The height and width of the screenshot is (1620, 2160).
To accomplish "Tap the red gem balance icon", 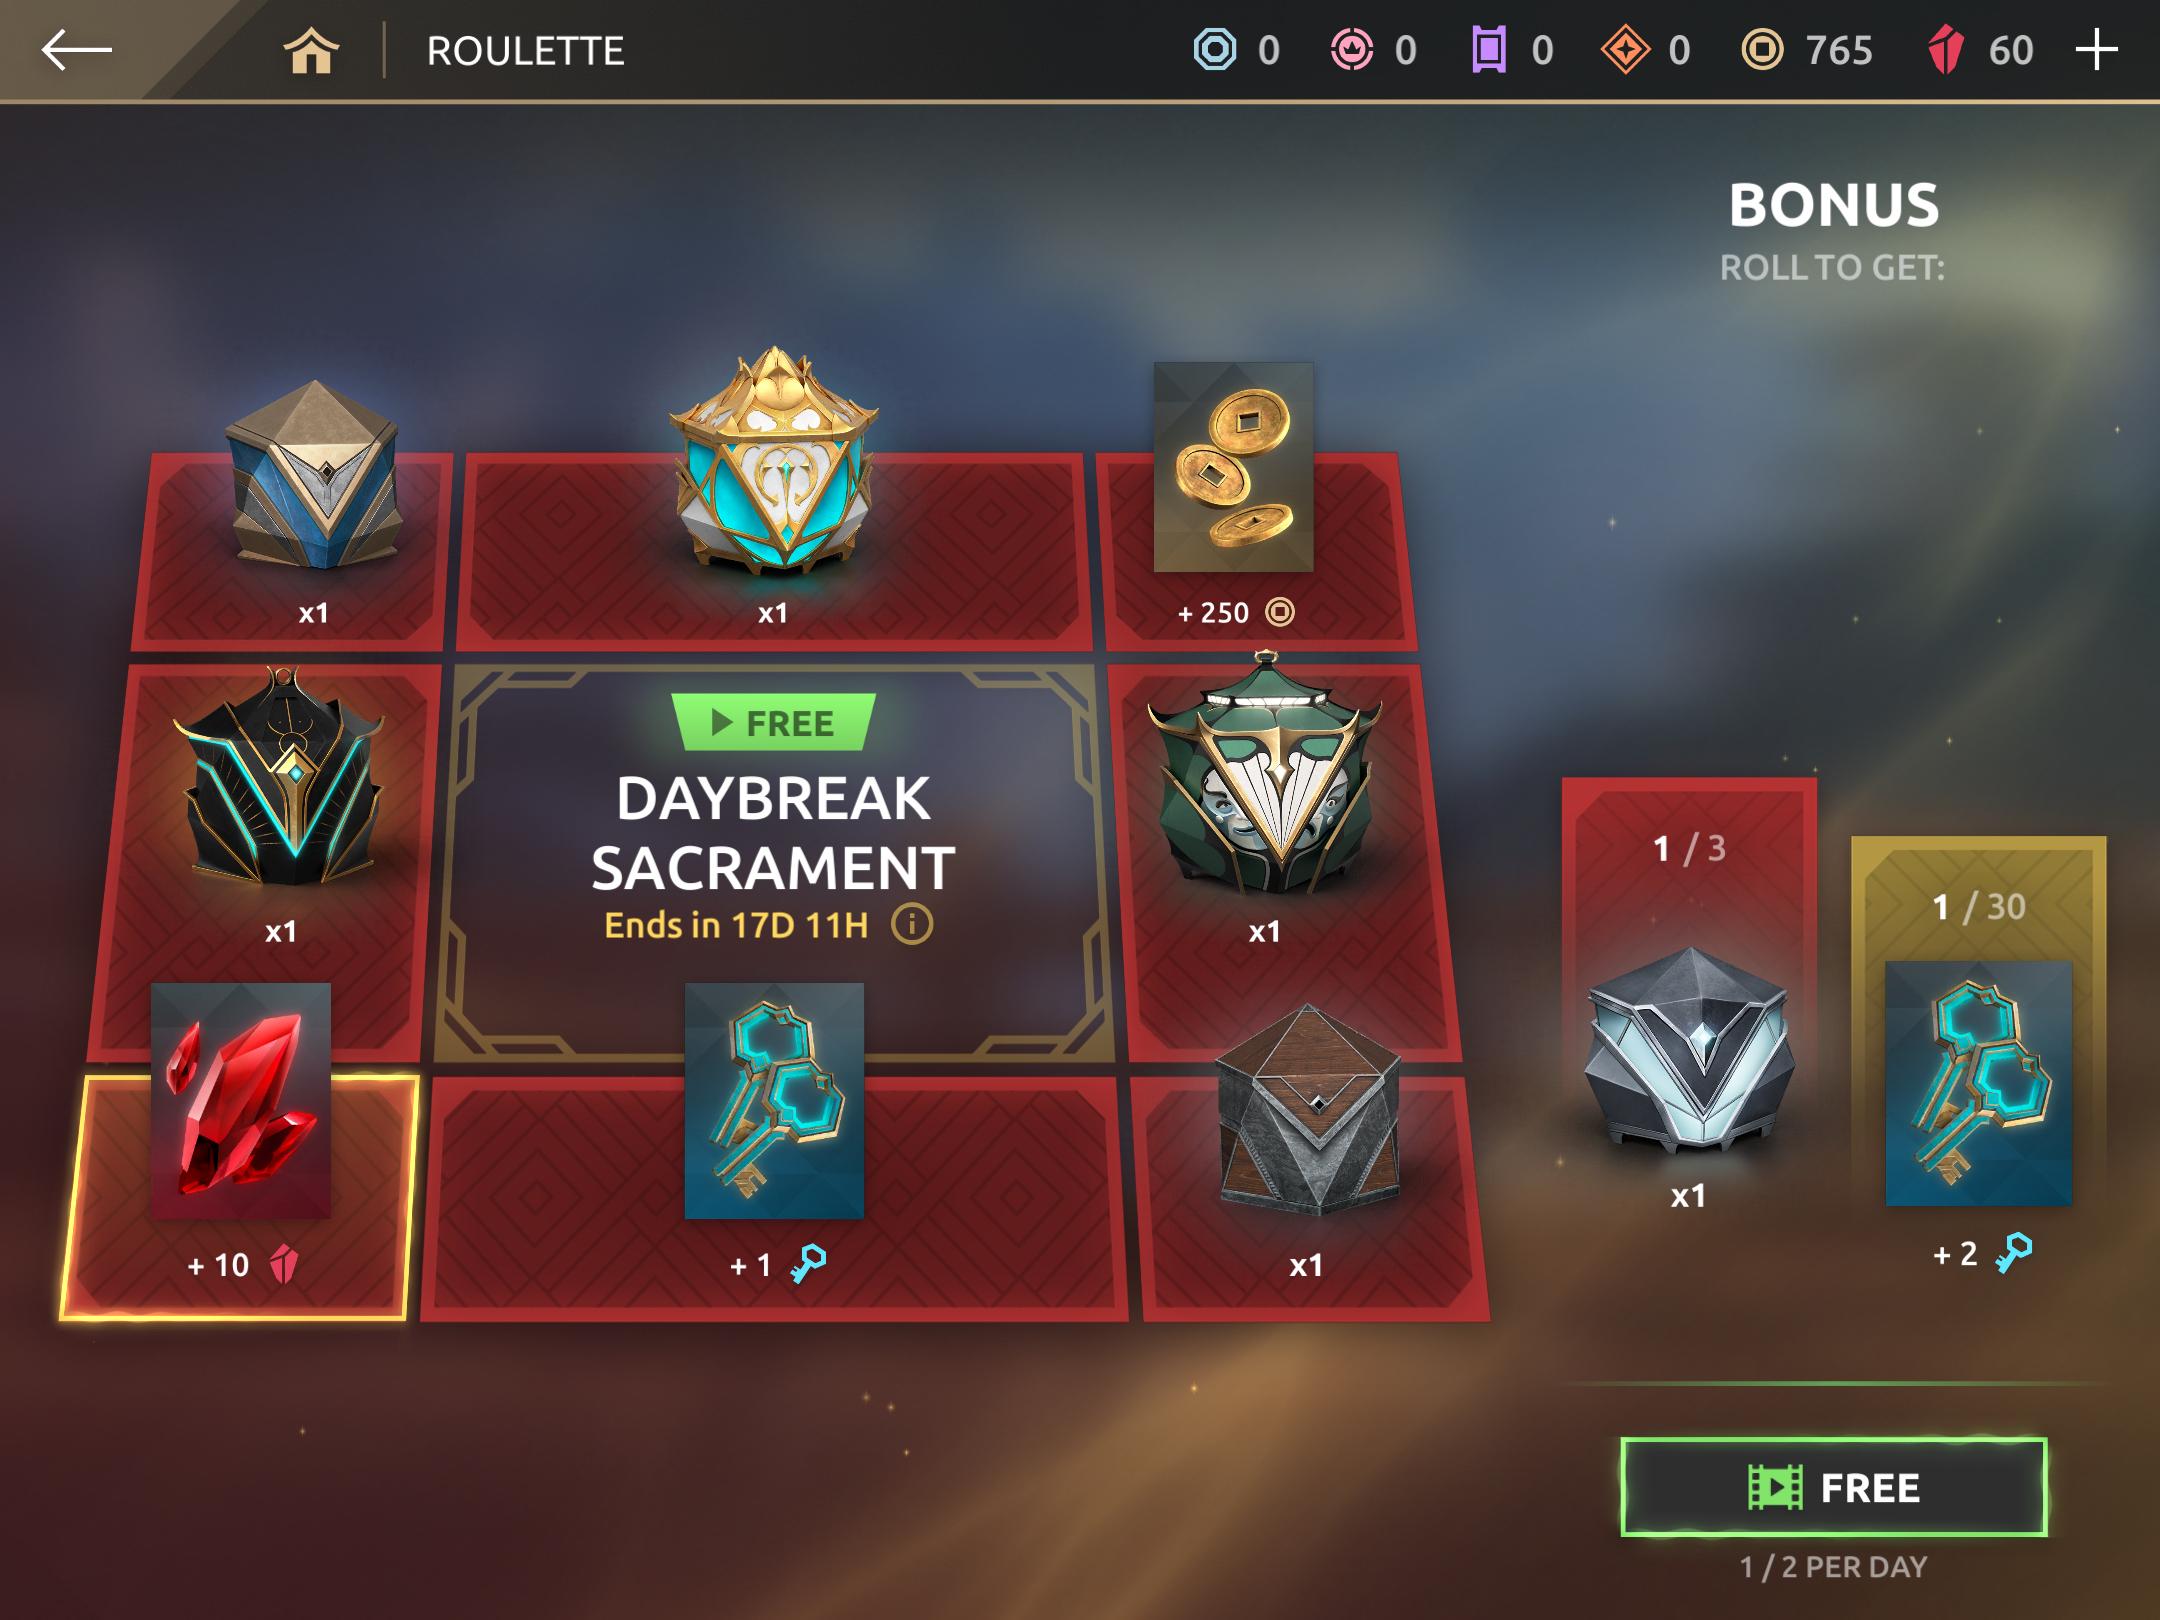I will (1946, 50).
